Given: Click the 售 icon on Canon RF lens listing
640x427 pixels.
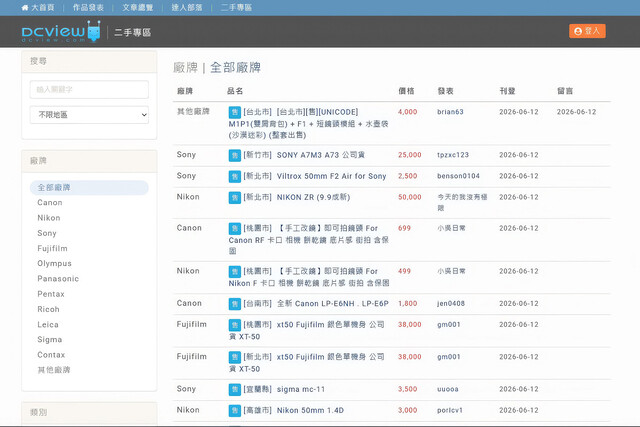Looking at the screenshot, I should pyautogui.click(x=235, y=229).
